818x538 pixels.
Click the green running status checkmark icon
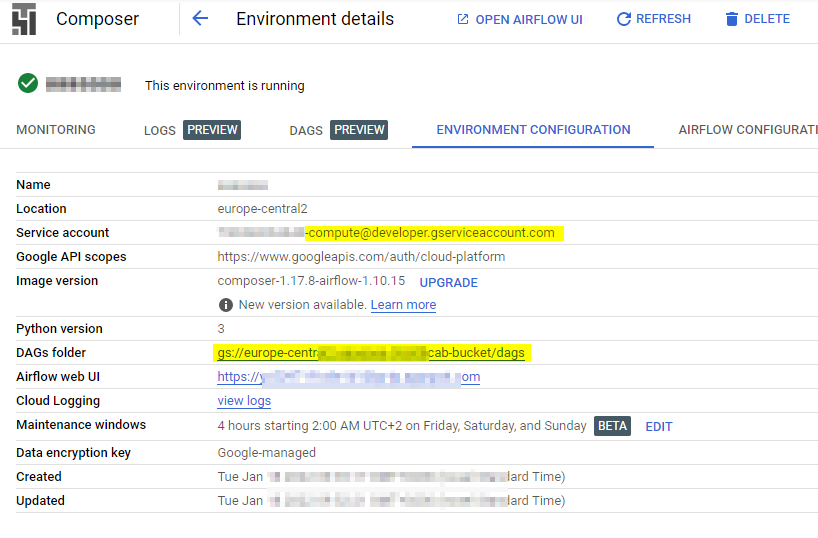tap(28, 83)
